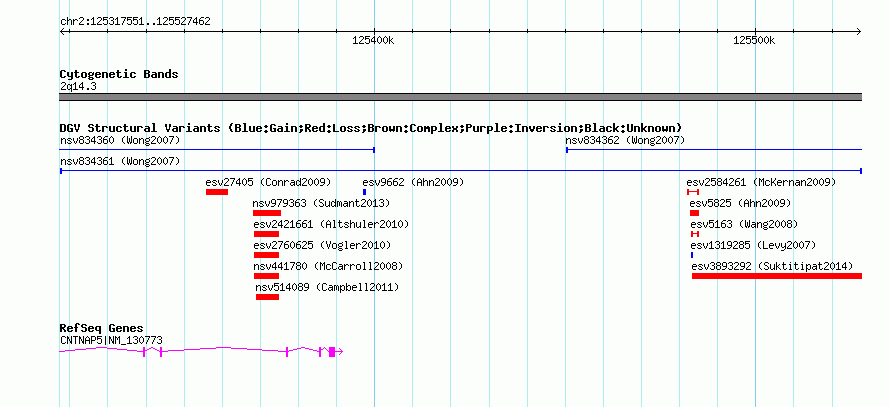Image resolution: width=890 pixels, height=407 pixels.
Task: Click the red bracket glyph of esv2584261
Action: (x=693, y=192)
